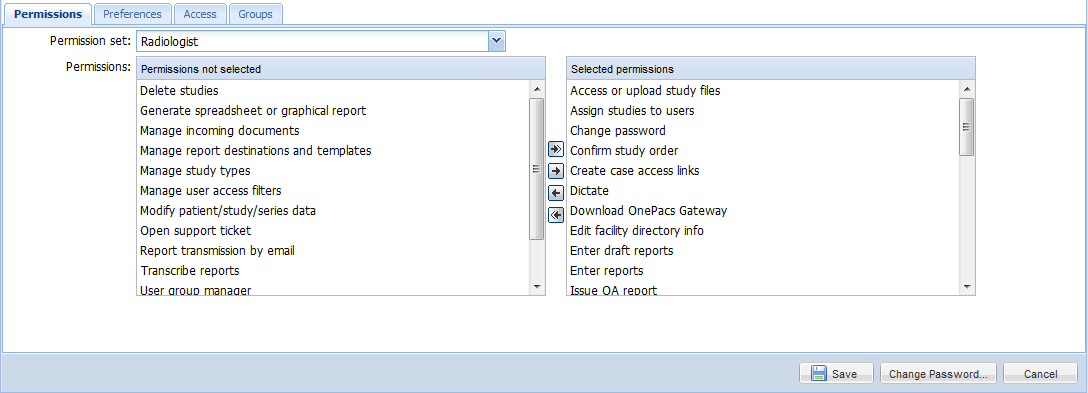
Task: Click the selected permissions scrollbar thumb
Action: pyautogui.click(x=967, y=126)
